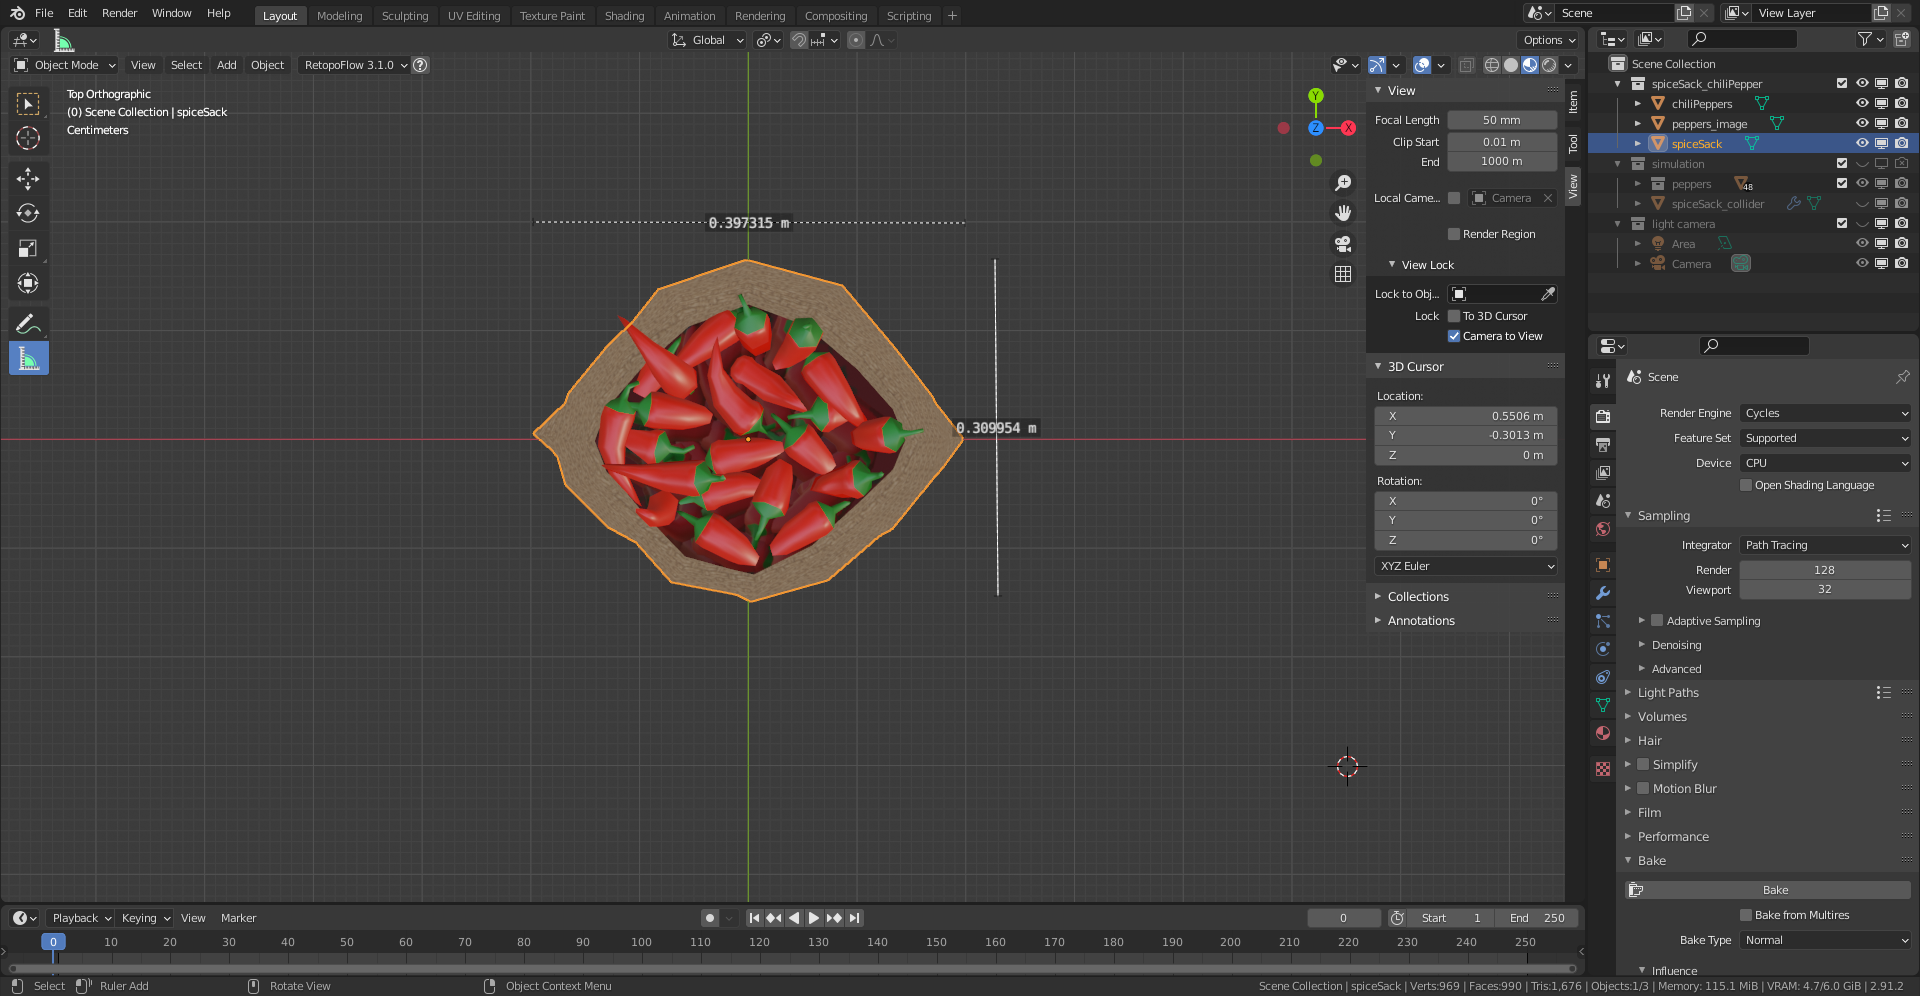Viewport: 1920px width, 996px height.
Task: Open the Render menu
Action: pyautogui.click(x=119, y=13)
